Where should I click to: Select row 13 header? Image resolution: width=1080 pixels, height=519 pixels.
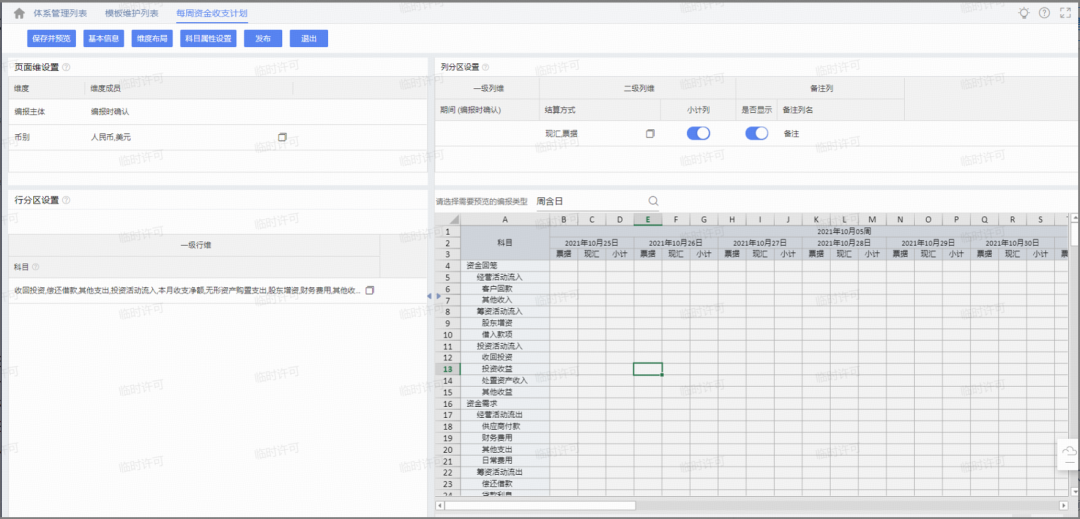(x=448, y=369)
